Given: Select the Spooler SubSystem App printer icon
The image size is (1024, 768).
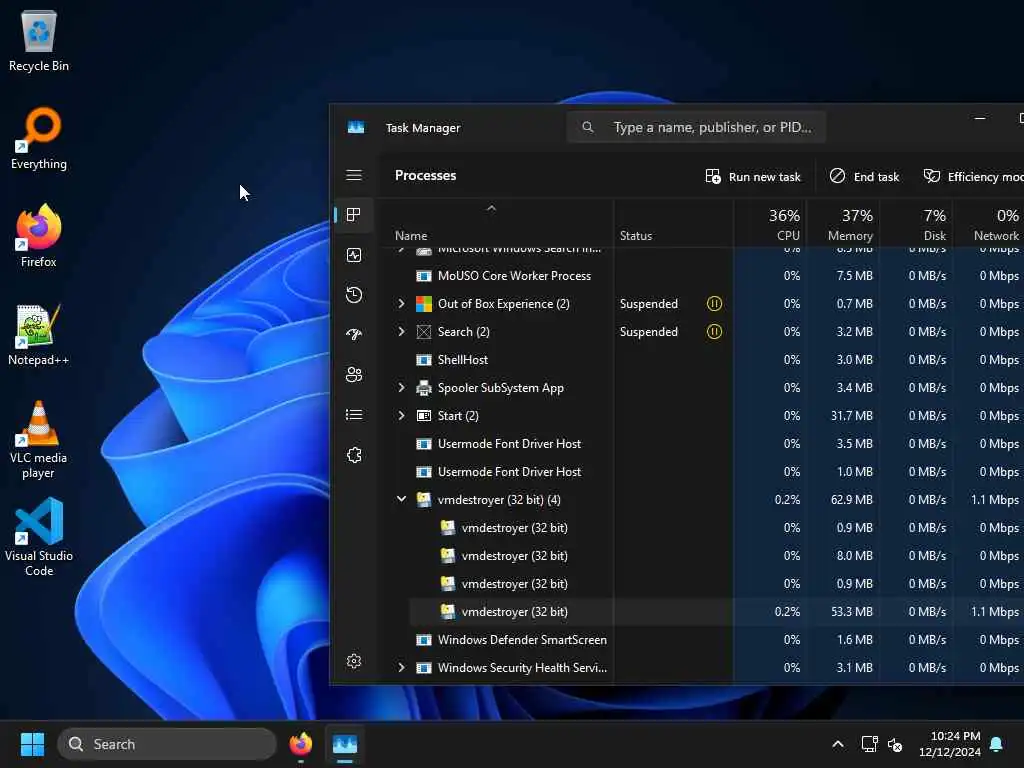Looking at the screenshot, I should point(424,388).
